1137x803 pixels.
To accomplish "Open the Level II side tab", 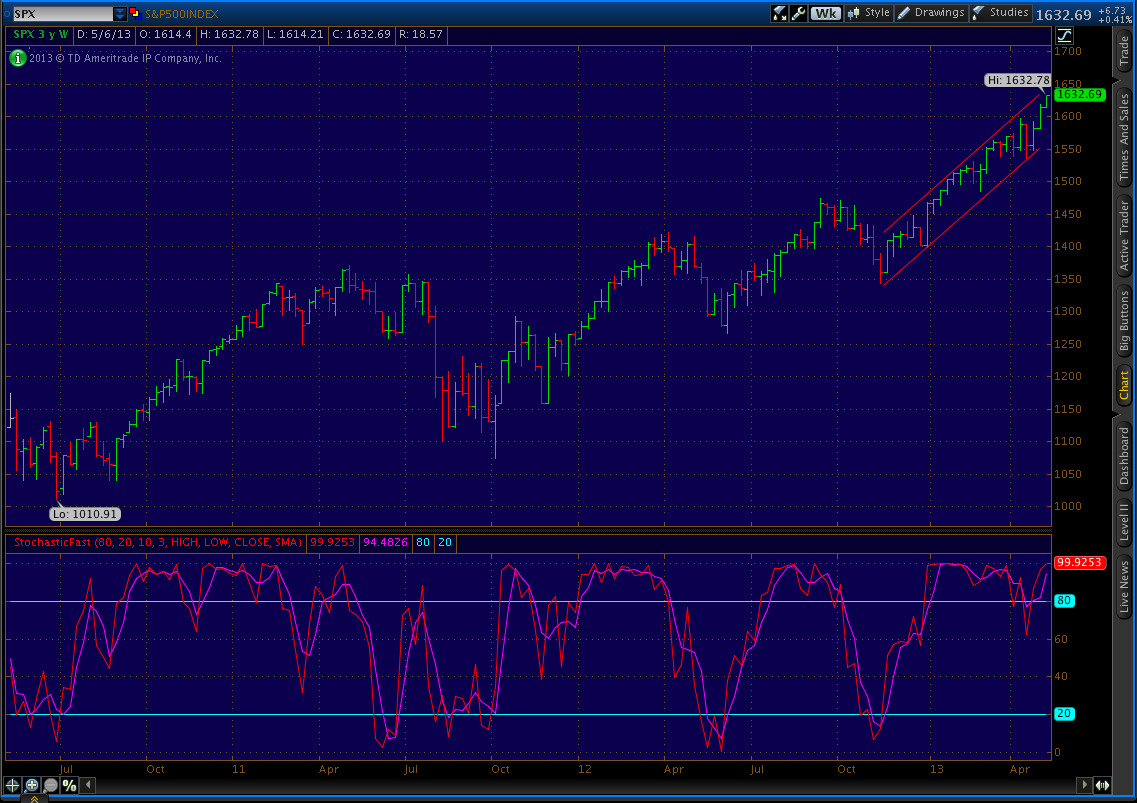I will (x=1124, y=522).
